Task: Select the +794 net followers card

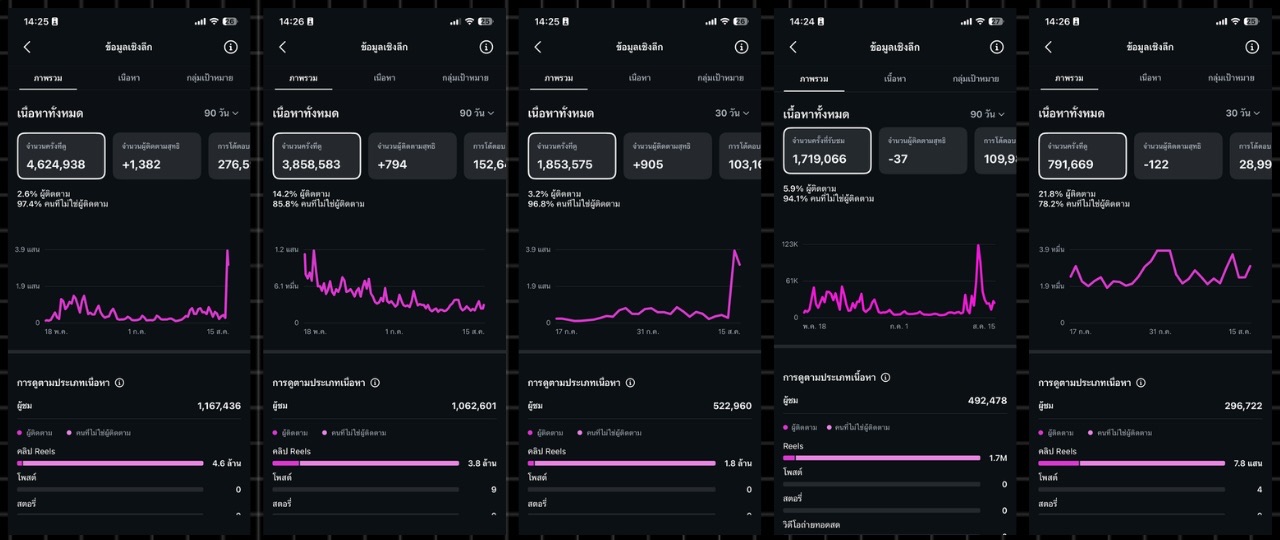Action: (412, 156)
